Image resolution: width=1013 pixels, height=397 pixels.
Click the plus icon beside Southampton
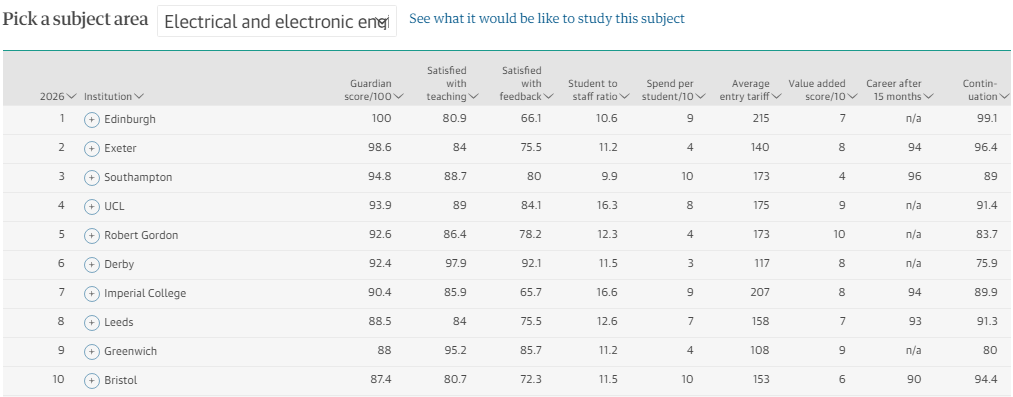[x=92, y=178]
